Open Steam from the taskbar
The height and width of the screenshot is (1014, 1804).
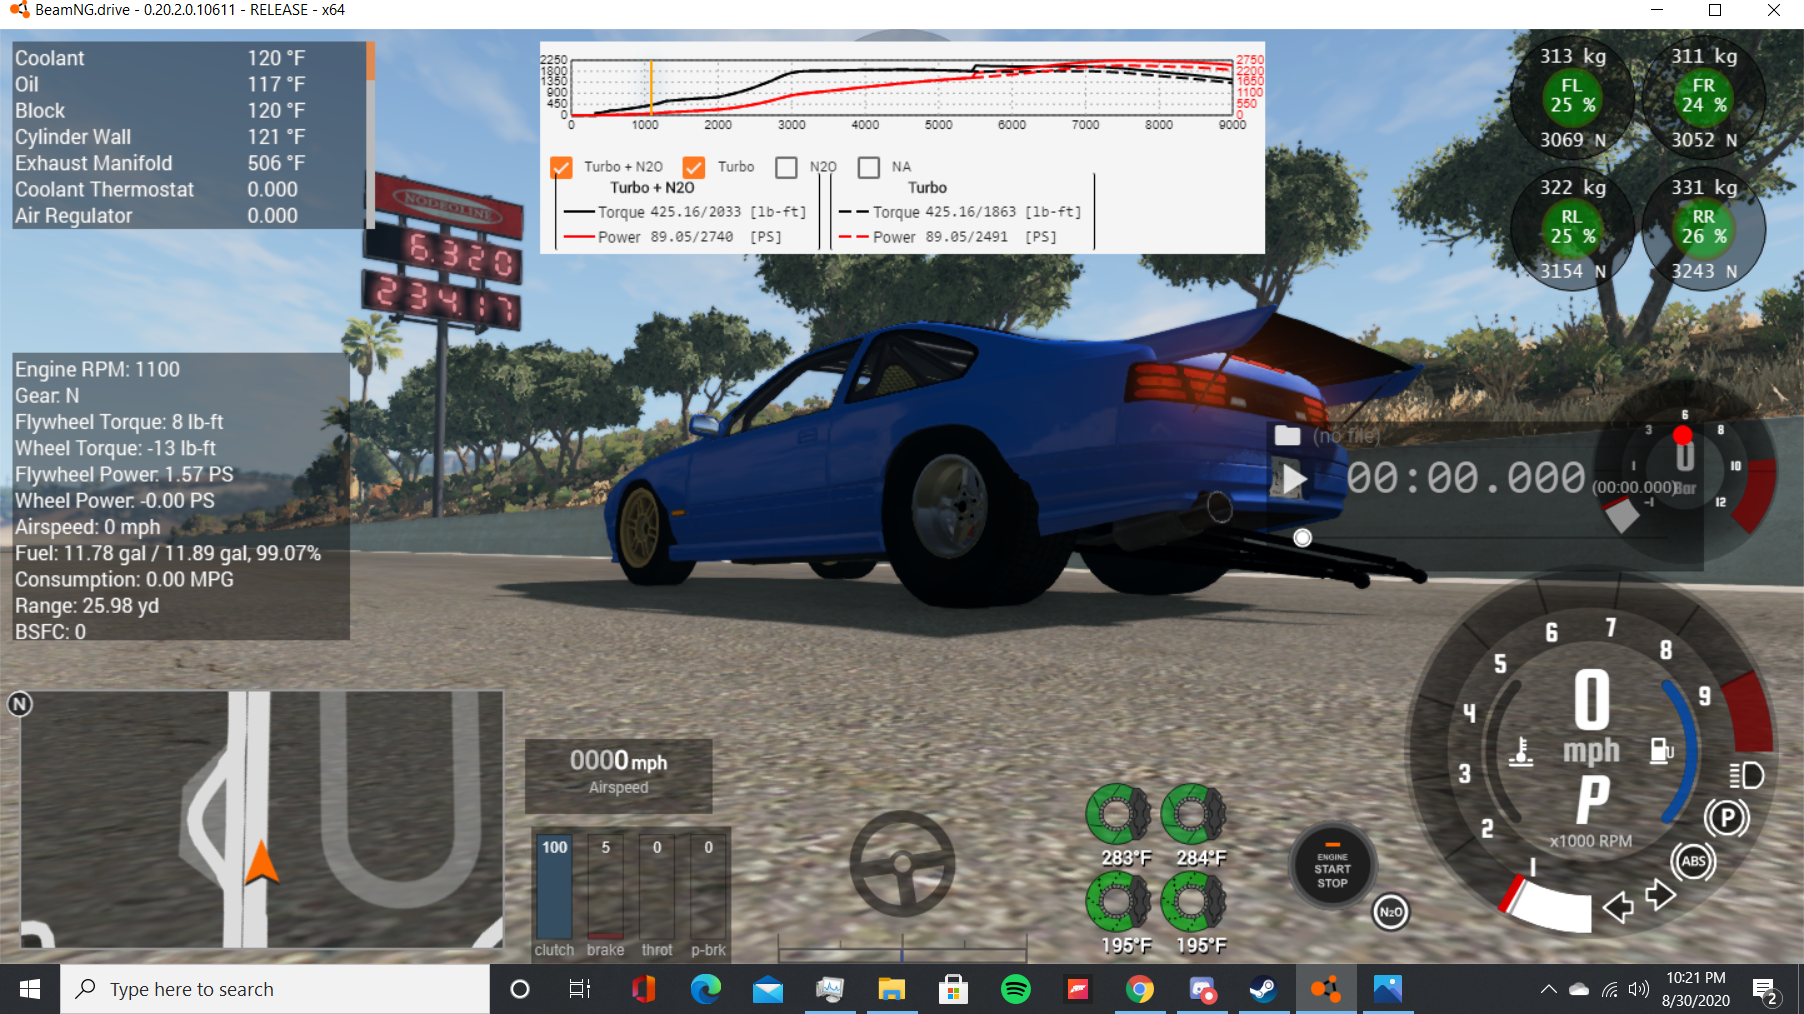[1263, 989]
